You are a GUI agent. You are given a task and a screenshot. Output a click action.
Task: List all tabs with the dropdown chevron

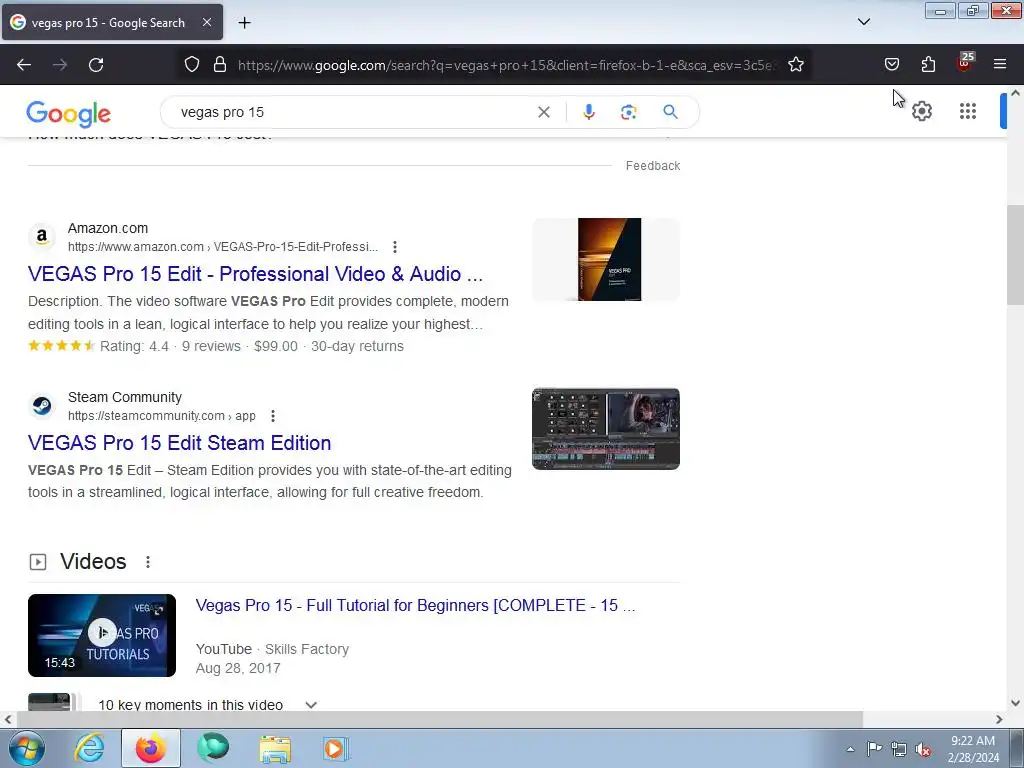pyautogui.click(x=863, y=22)
